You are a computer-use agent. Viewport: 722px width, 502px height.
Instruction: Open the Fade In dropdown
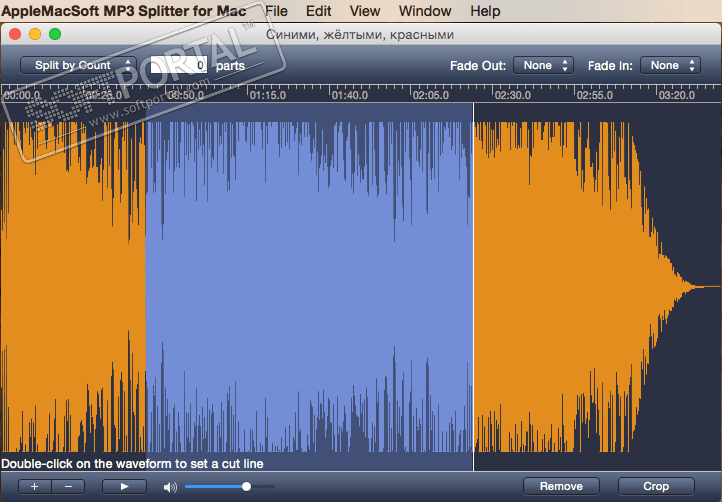tap(670, 65)
